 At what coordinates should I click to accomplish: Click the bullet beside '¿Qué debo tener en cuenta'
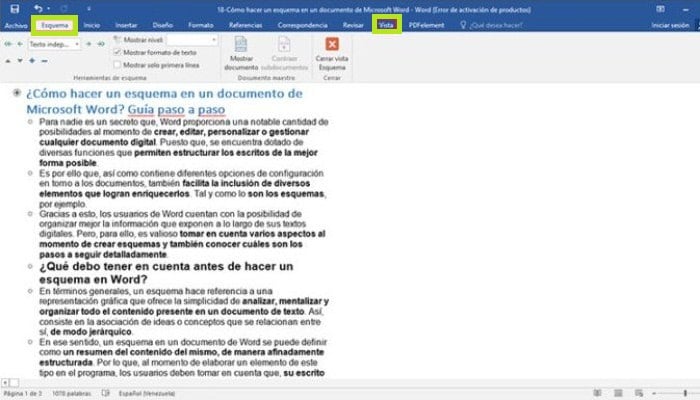(30, 267)
